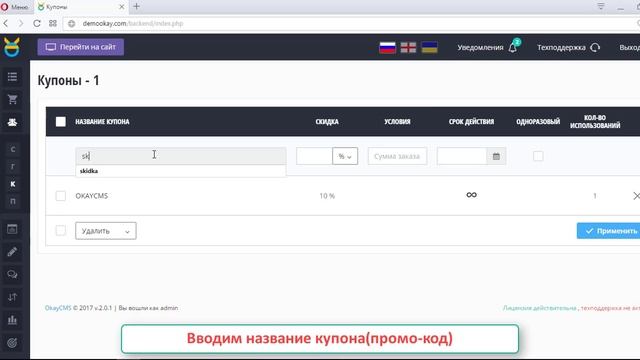Click the Выход logout link

tap(629, 48)
